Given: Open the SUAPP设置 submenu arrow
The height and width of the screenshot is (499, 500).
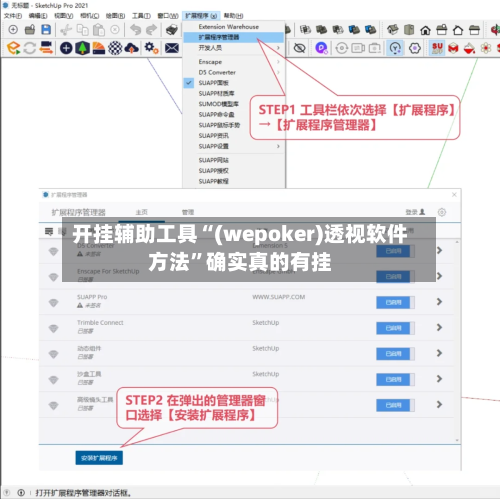Looking at the screenshot, I should tap(278, 146).
